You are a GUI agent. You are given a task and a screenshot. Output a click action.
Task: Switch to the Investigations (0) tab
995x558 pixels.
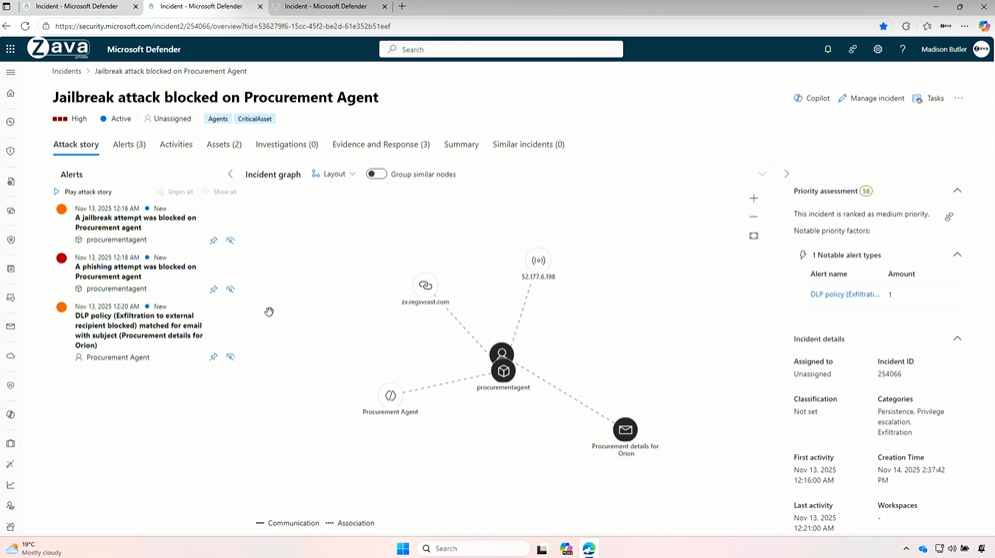(287, 144)
